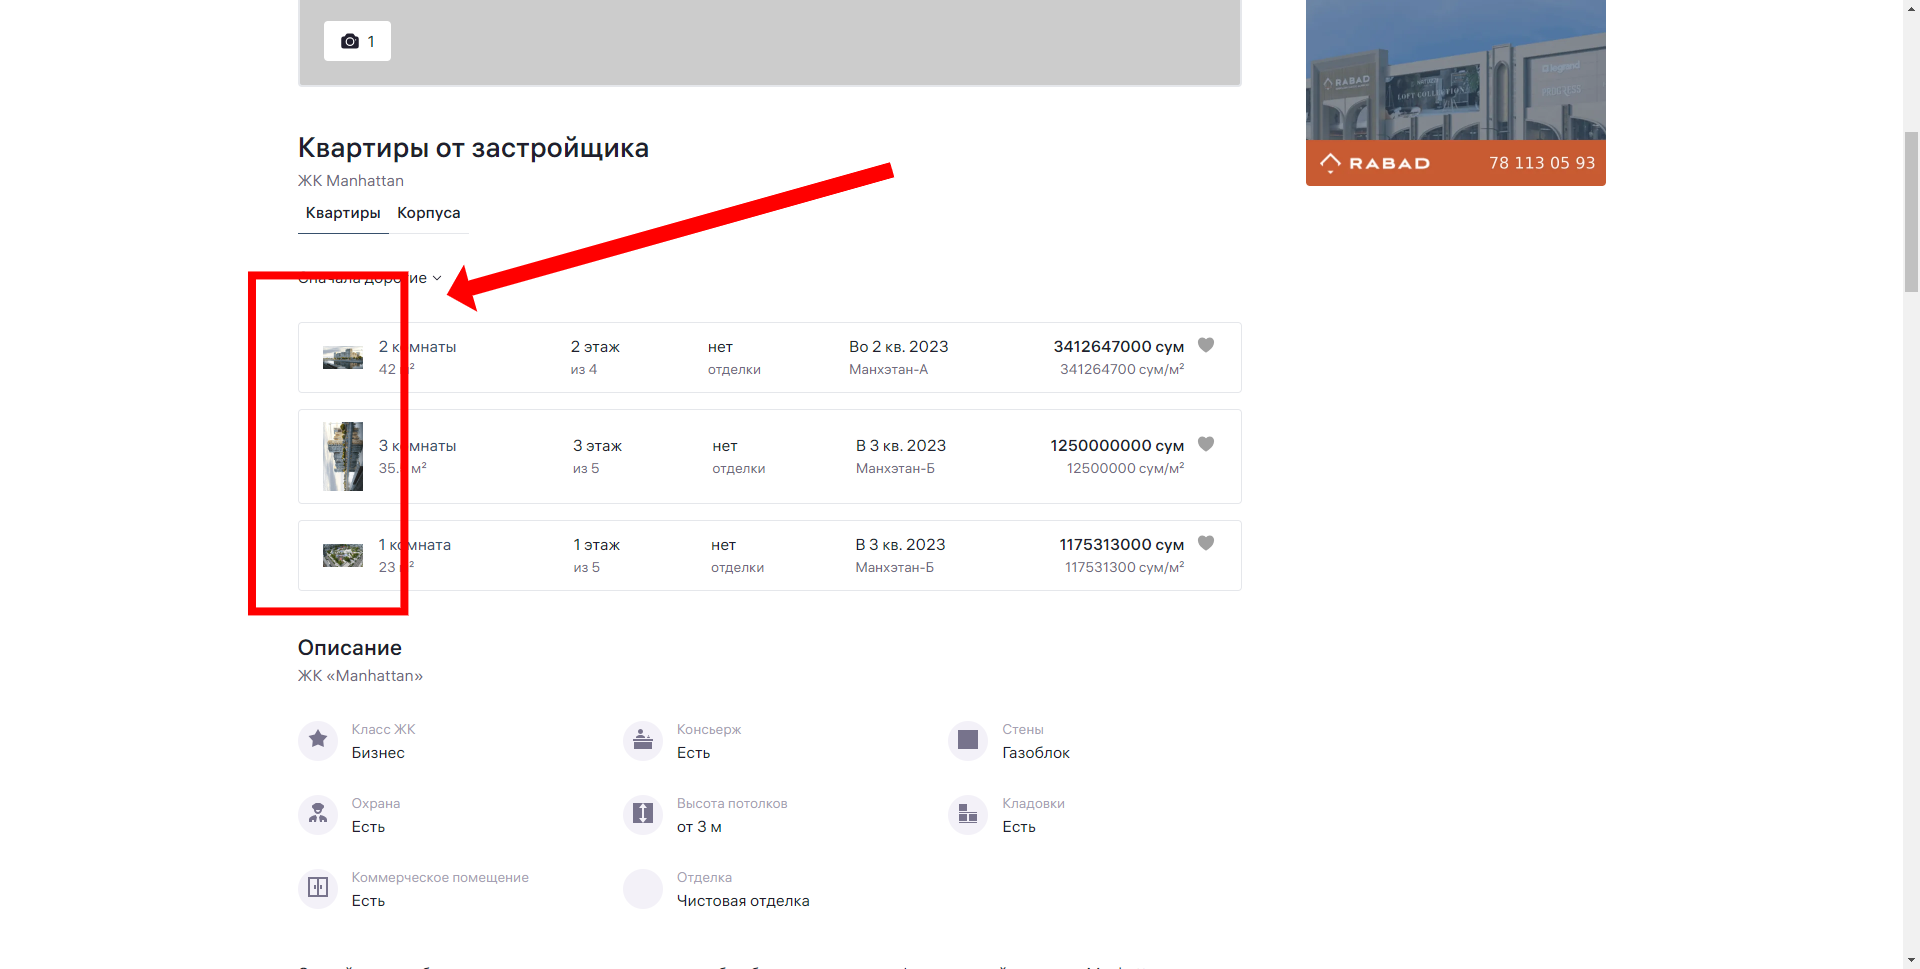Screen dimensions: 1920x969
Task: Click the Описание section heading
Action: (350, 648)
